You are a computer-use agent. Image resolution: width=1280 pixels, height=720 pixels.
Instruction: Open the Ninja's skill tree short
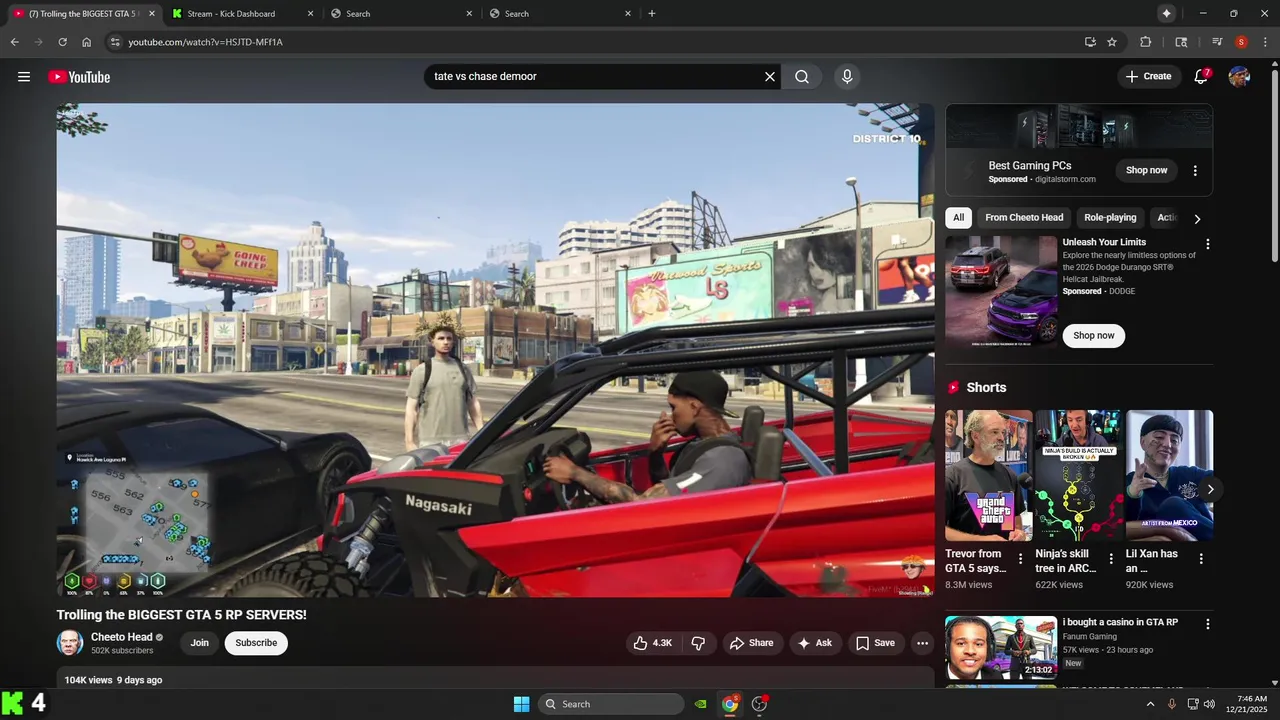[1079, 475]
